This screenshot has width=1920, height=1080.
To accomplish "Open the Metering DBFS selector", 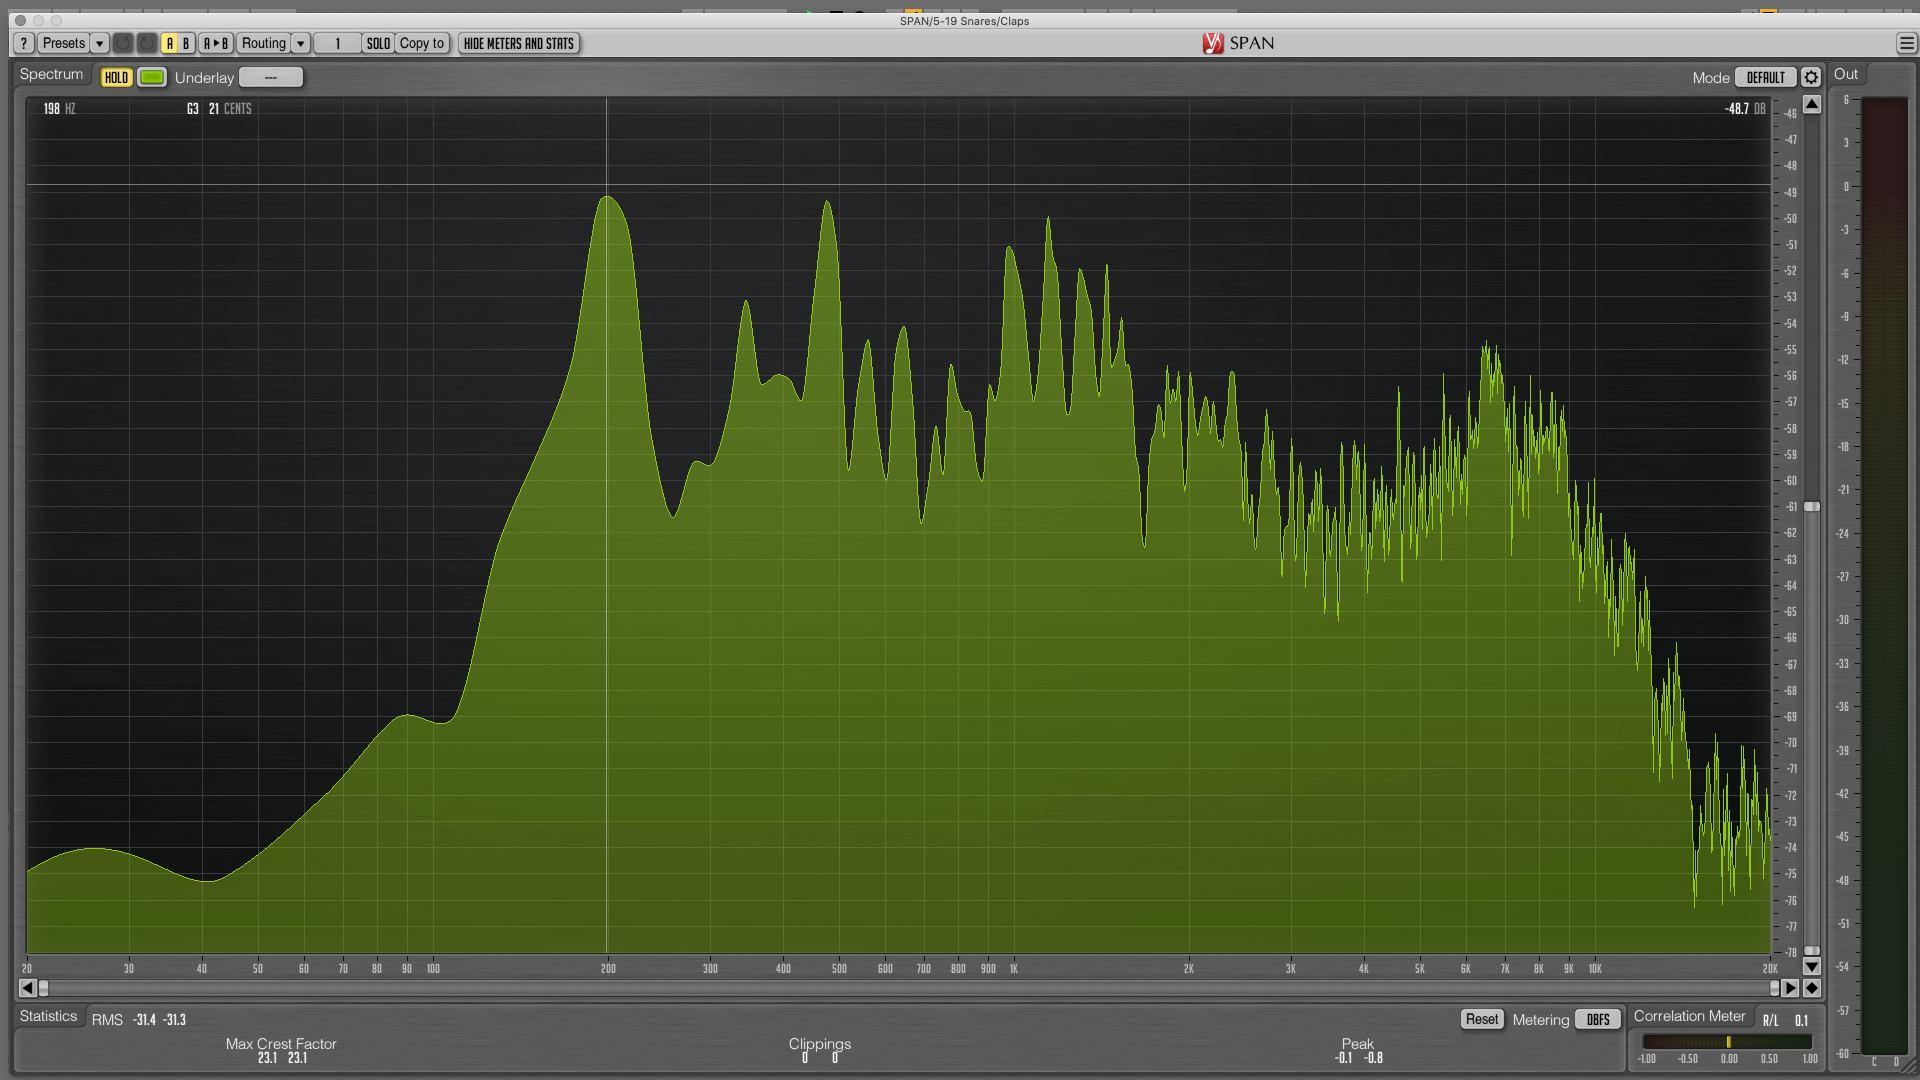I will [x=1598, y=1020].
